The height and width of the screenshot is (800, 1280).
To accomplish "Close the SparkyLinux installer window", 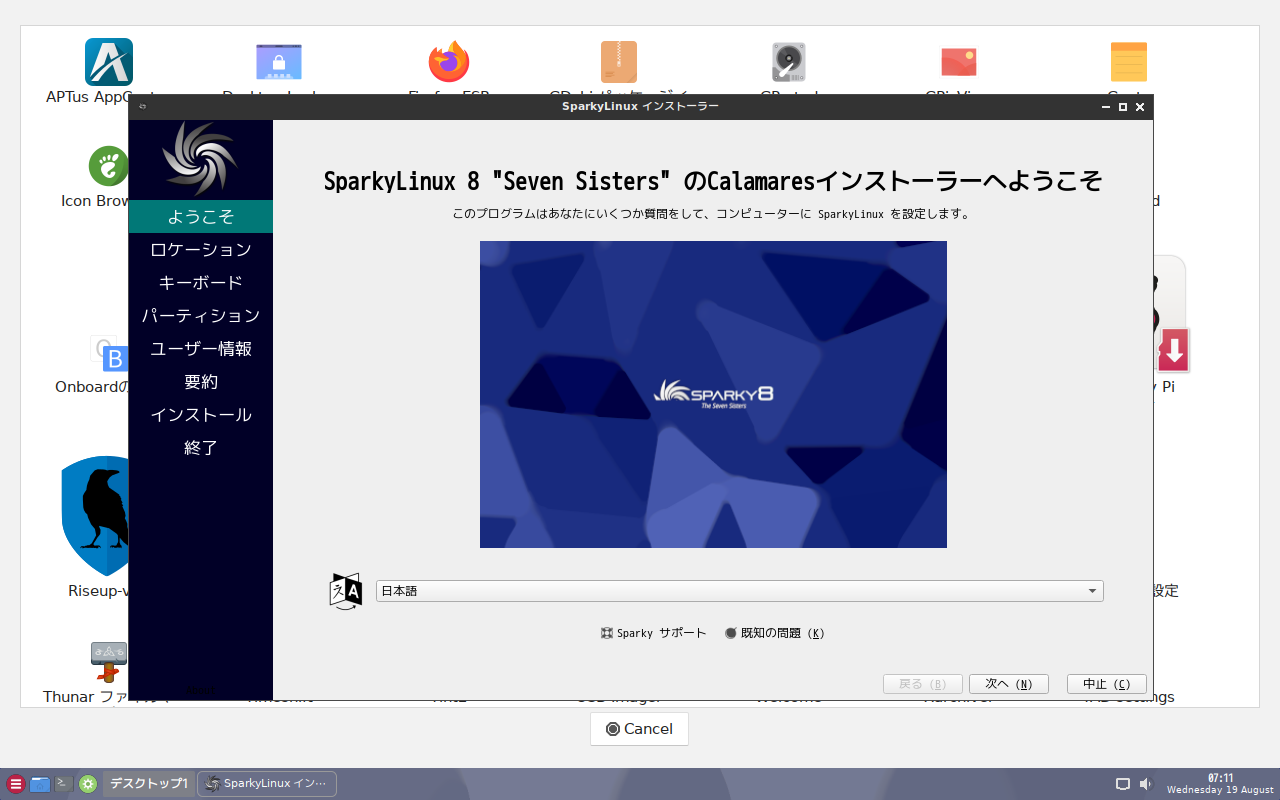I will coord(1140,107).
